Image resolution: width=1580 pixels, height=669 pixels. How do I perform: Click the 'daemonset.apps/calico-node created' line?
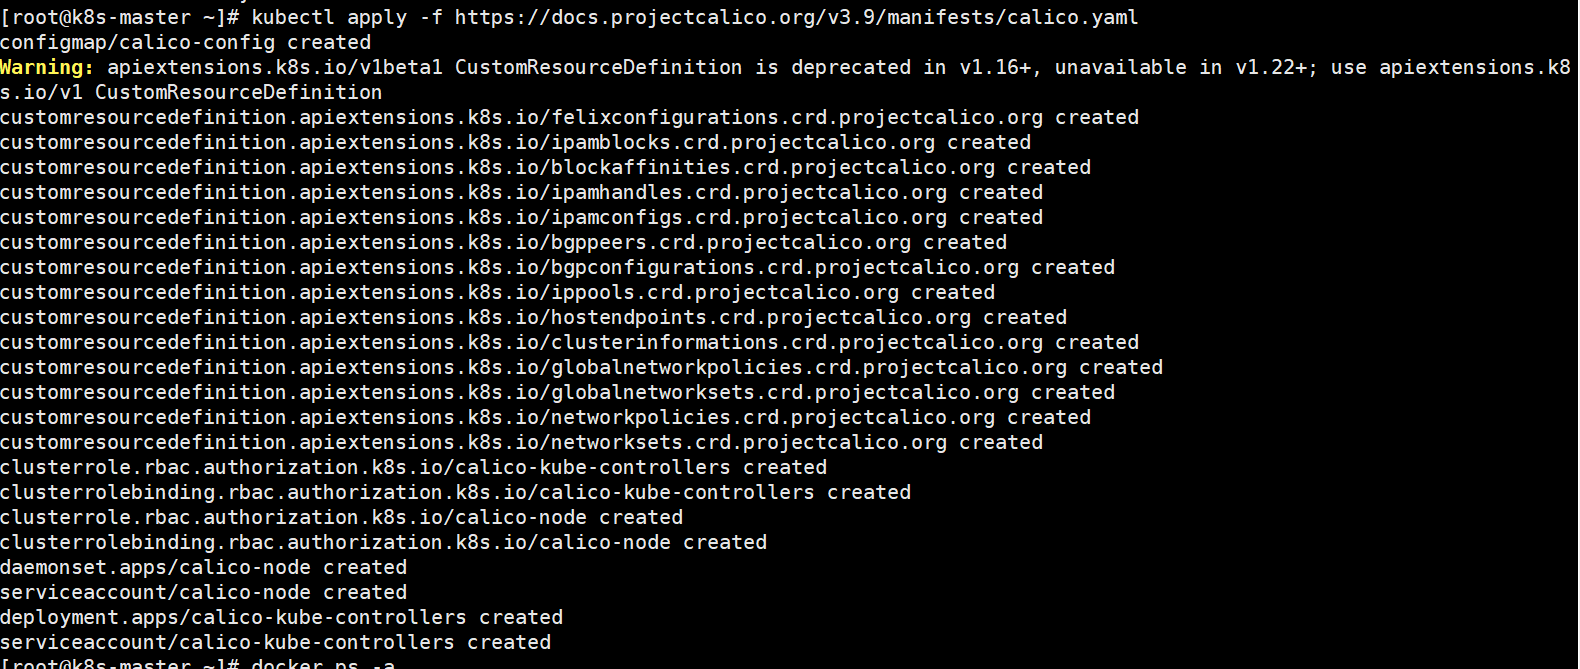pos(203,567)
